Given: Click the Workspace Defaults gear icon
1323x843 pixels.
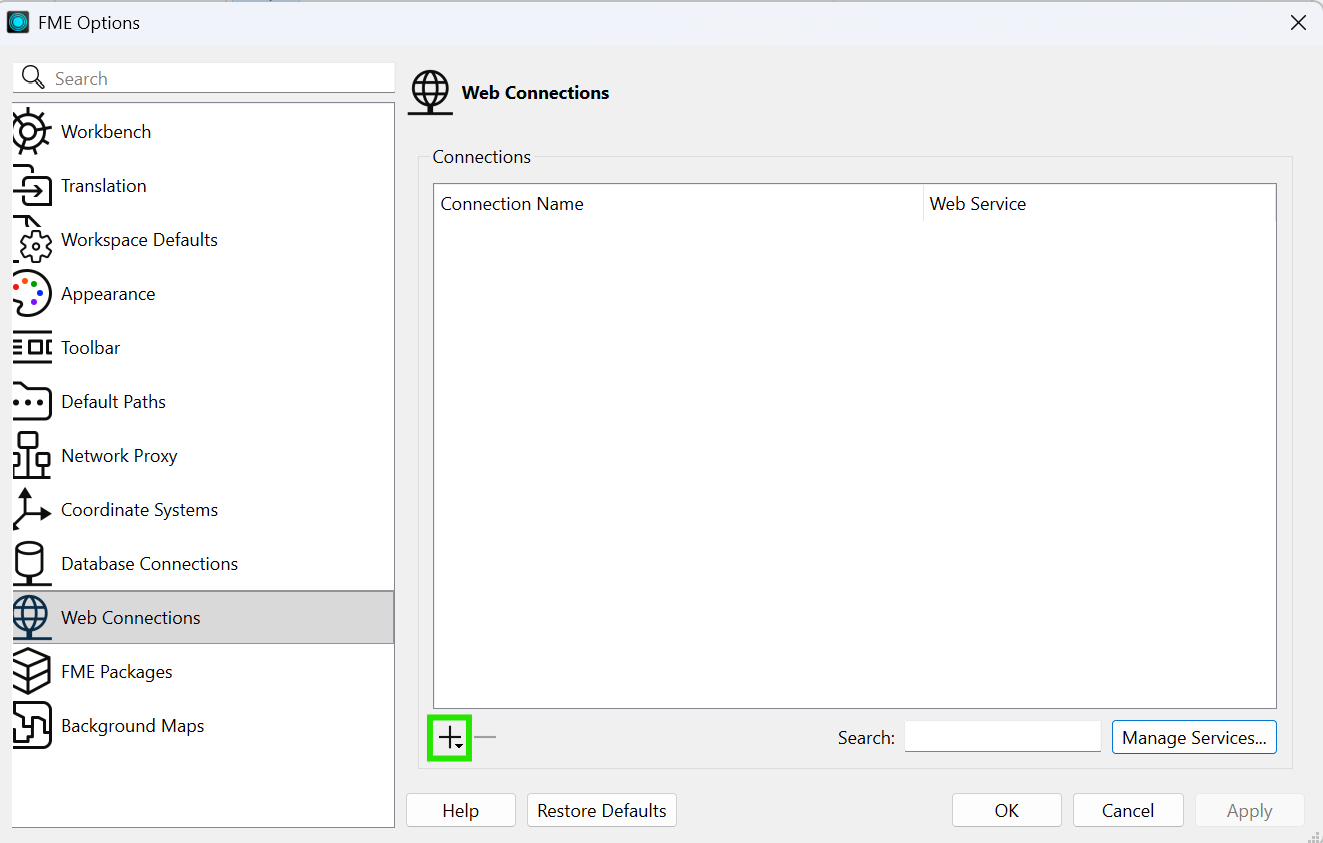Looking at the screenshot, I should coord(31,240).
